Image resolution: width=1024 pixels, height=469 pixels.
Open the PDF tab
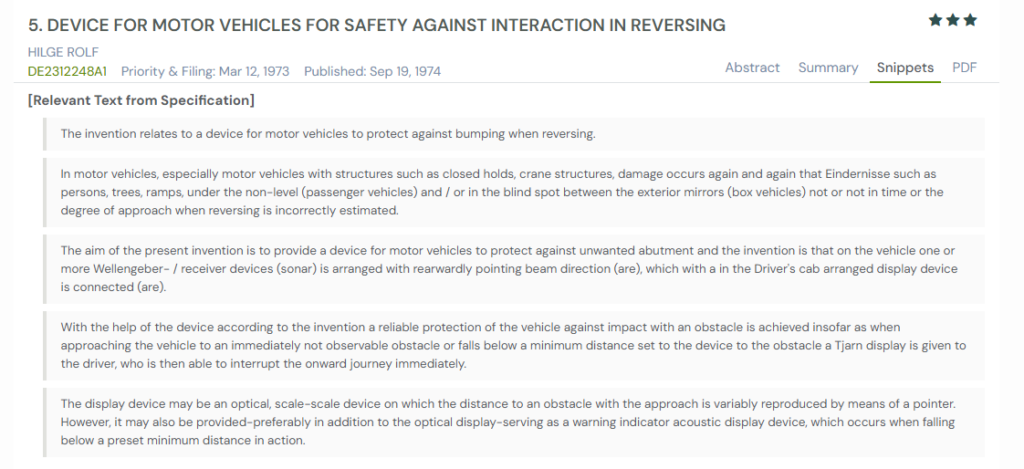tap(965, 68)
